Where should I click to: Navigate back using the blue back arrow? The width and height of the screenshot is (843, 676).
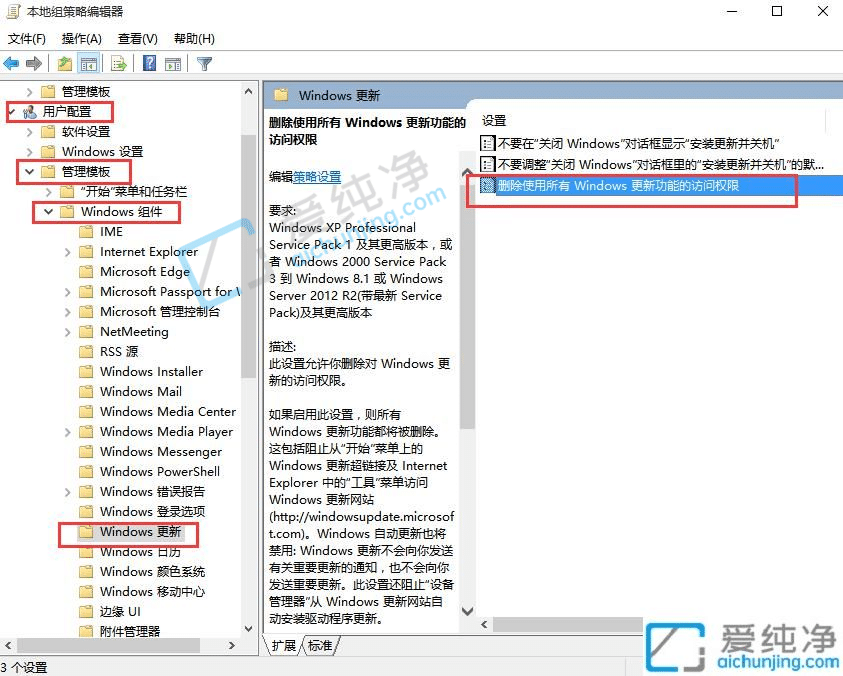(x=10, y=63)
